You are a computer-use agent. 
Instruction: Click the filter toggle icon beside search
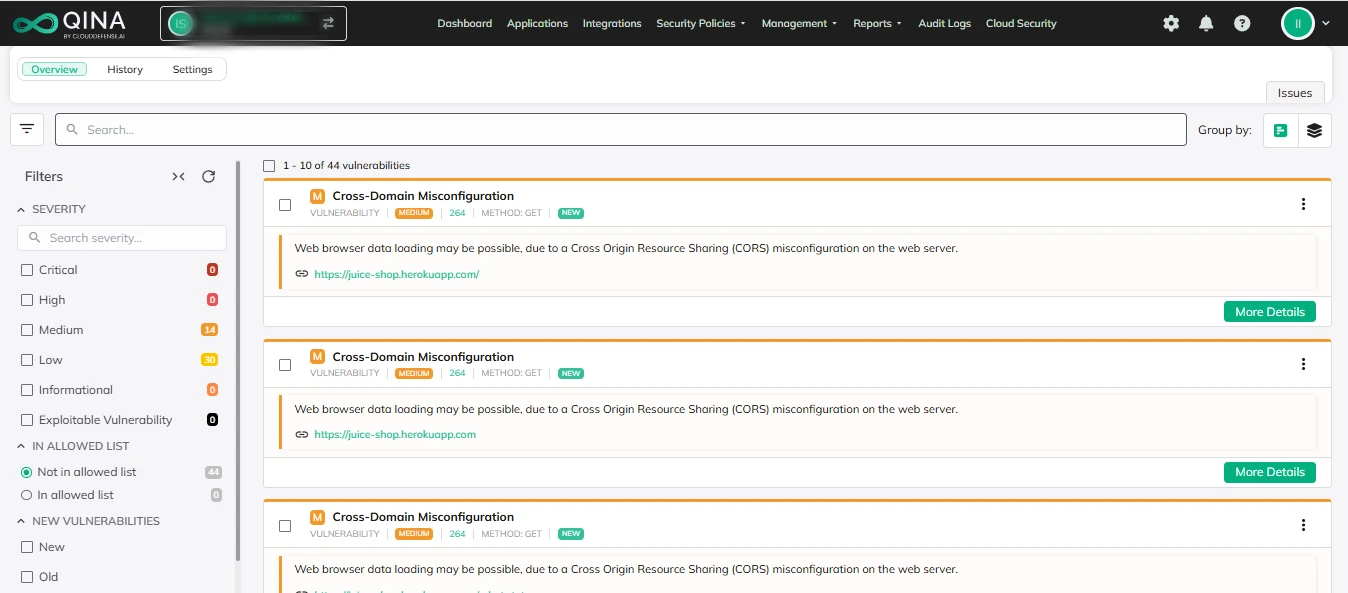point(27,129)
